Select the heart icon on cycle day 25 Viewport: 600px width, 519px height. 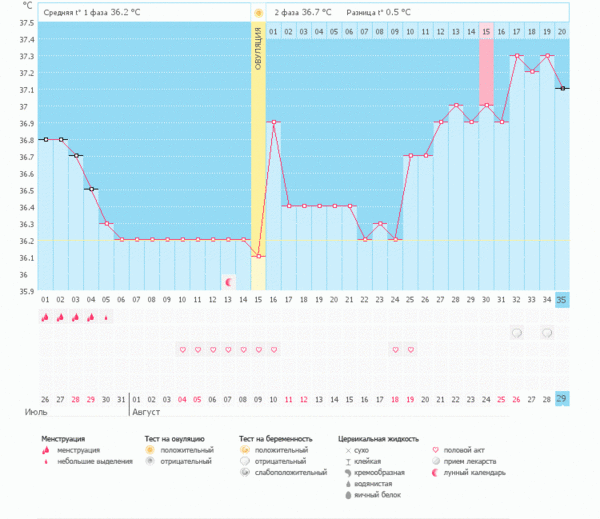point(410,349)
